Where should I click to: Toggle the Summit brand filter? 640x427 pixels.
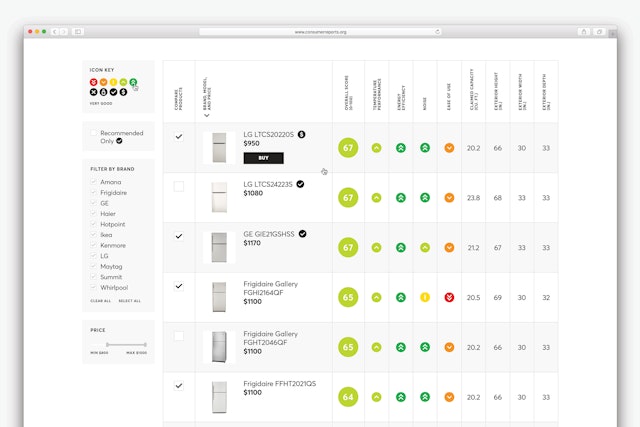tap(93, 277)
